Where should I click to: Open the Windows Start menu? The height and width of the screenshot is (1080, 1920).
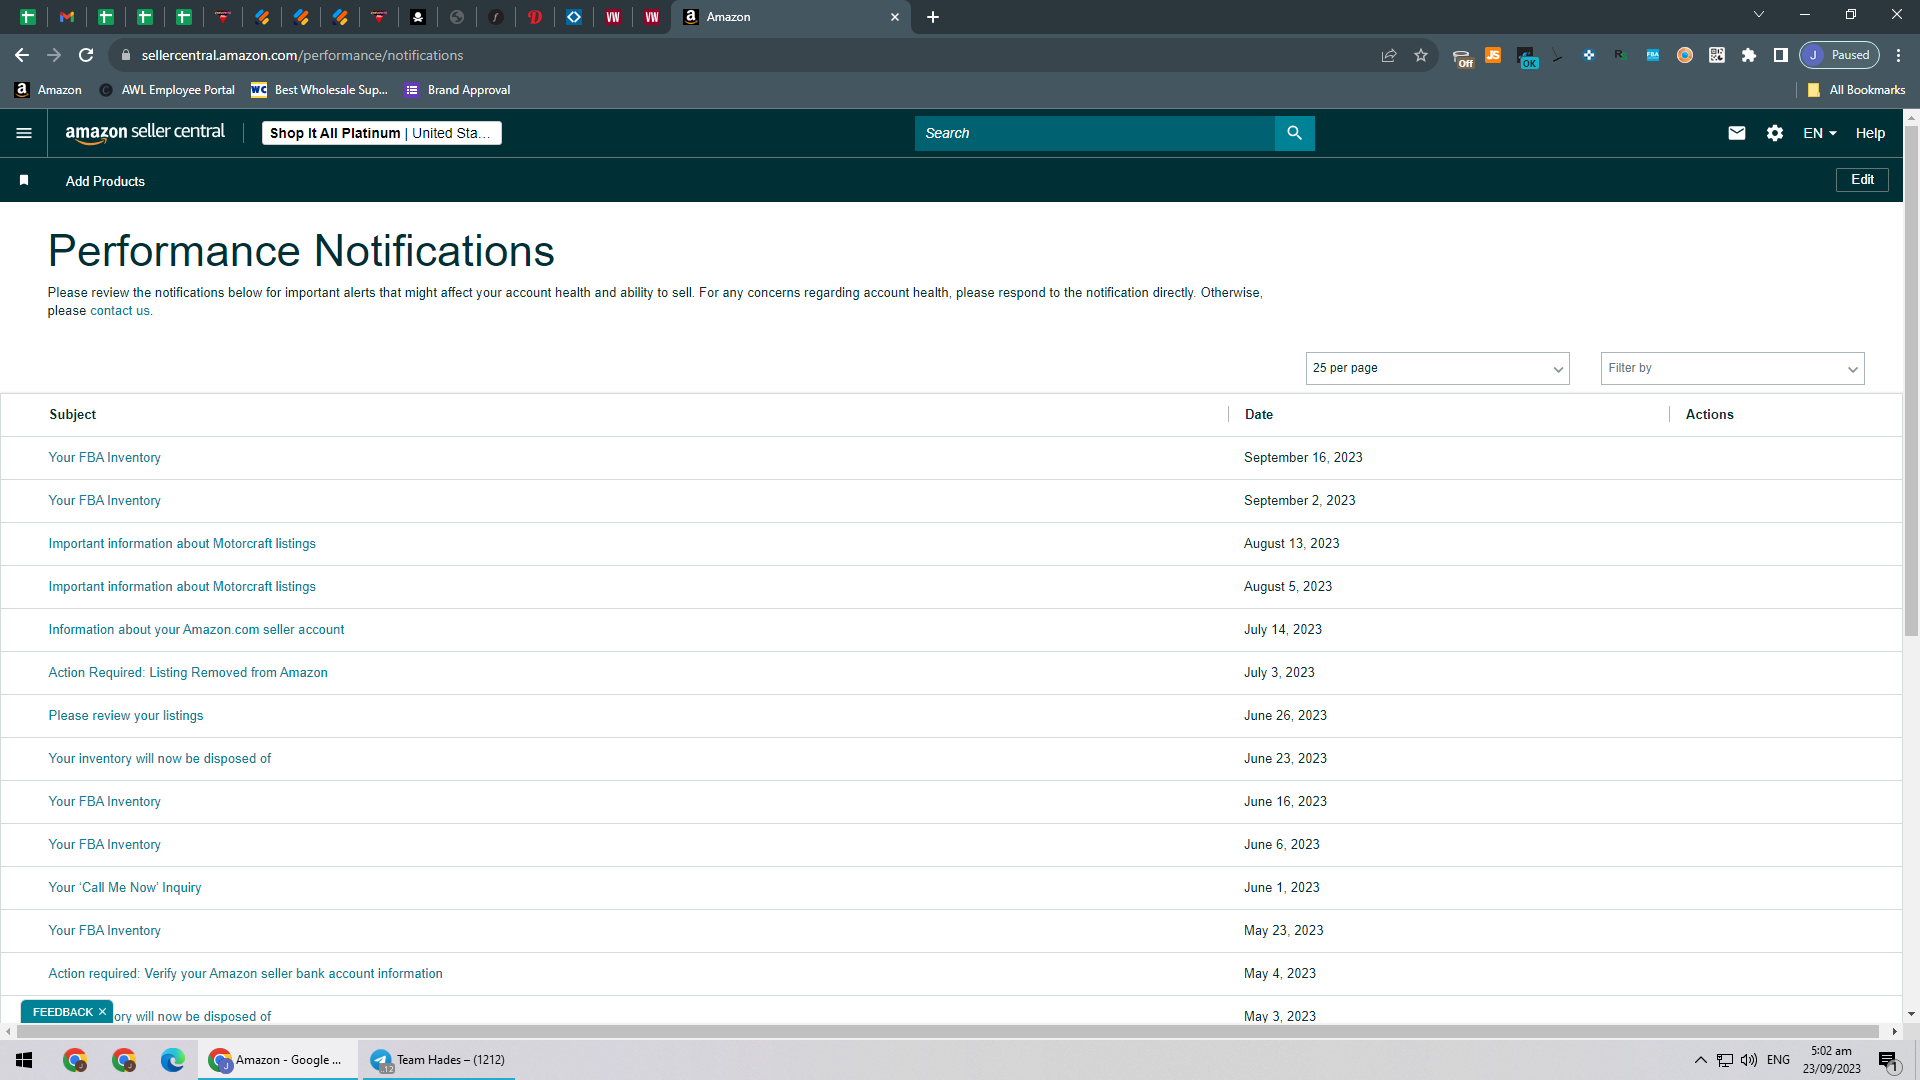point(24,1060)
